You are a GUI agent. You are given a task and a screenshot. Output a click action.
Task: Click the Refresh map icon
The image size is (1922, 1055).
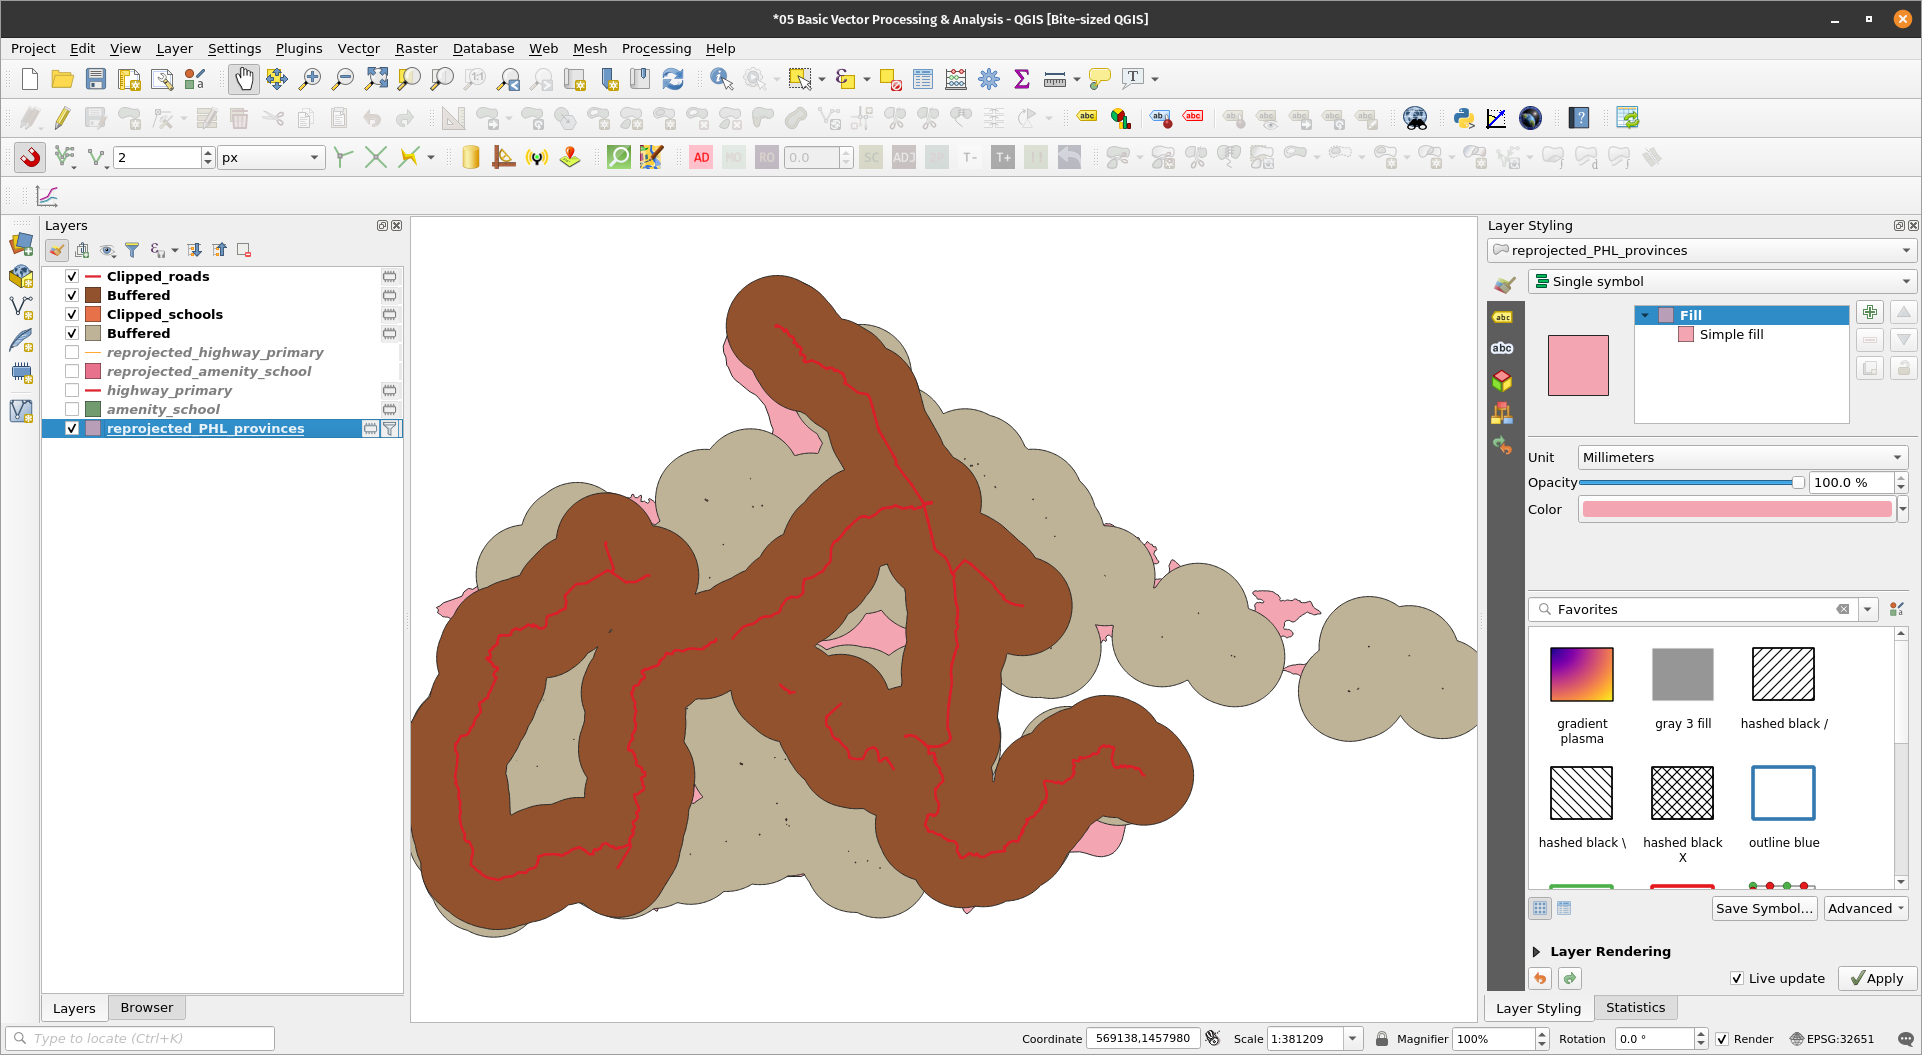tap(673, 79)
